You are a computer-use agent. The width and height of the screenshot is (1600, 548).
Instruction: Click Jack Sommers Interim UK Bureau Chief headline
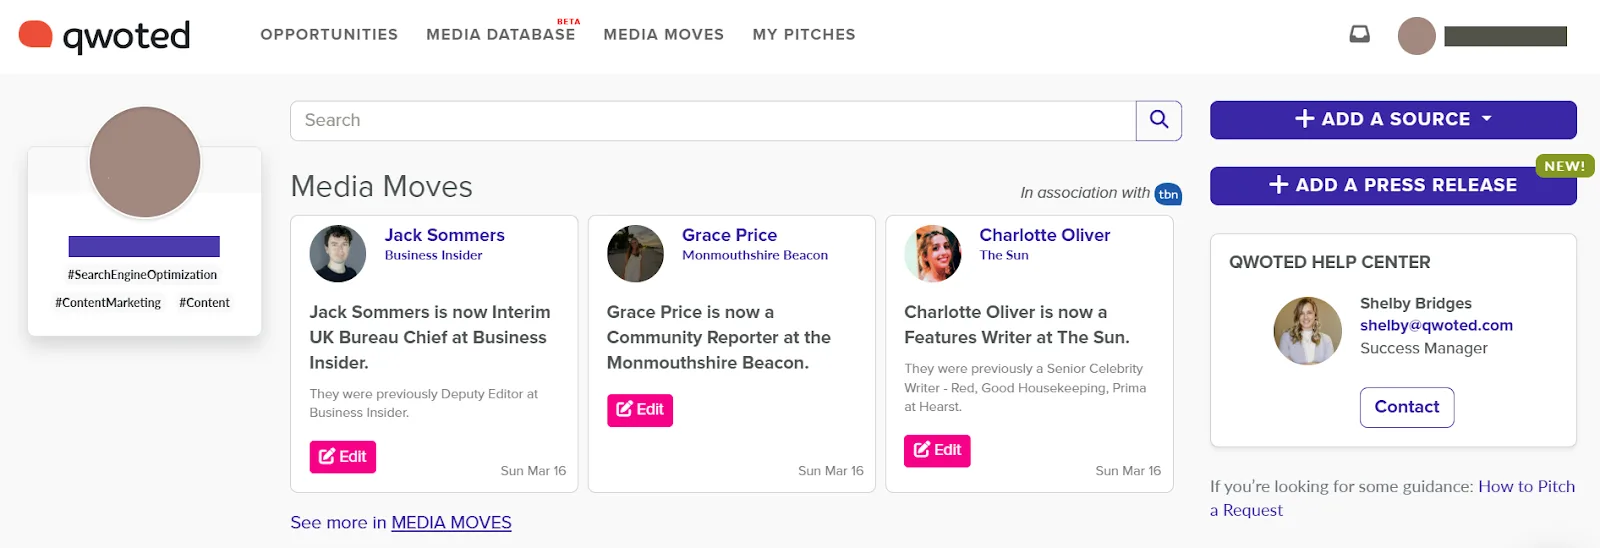pyautogui.click(x=430, y=337)
